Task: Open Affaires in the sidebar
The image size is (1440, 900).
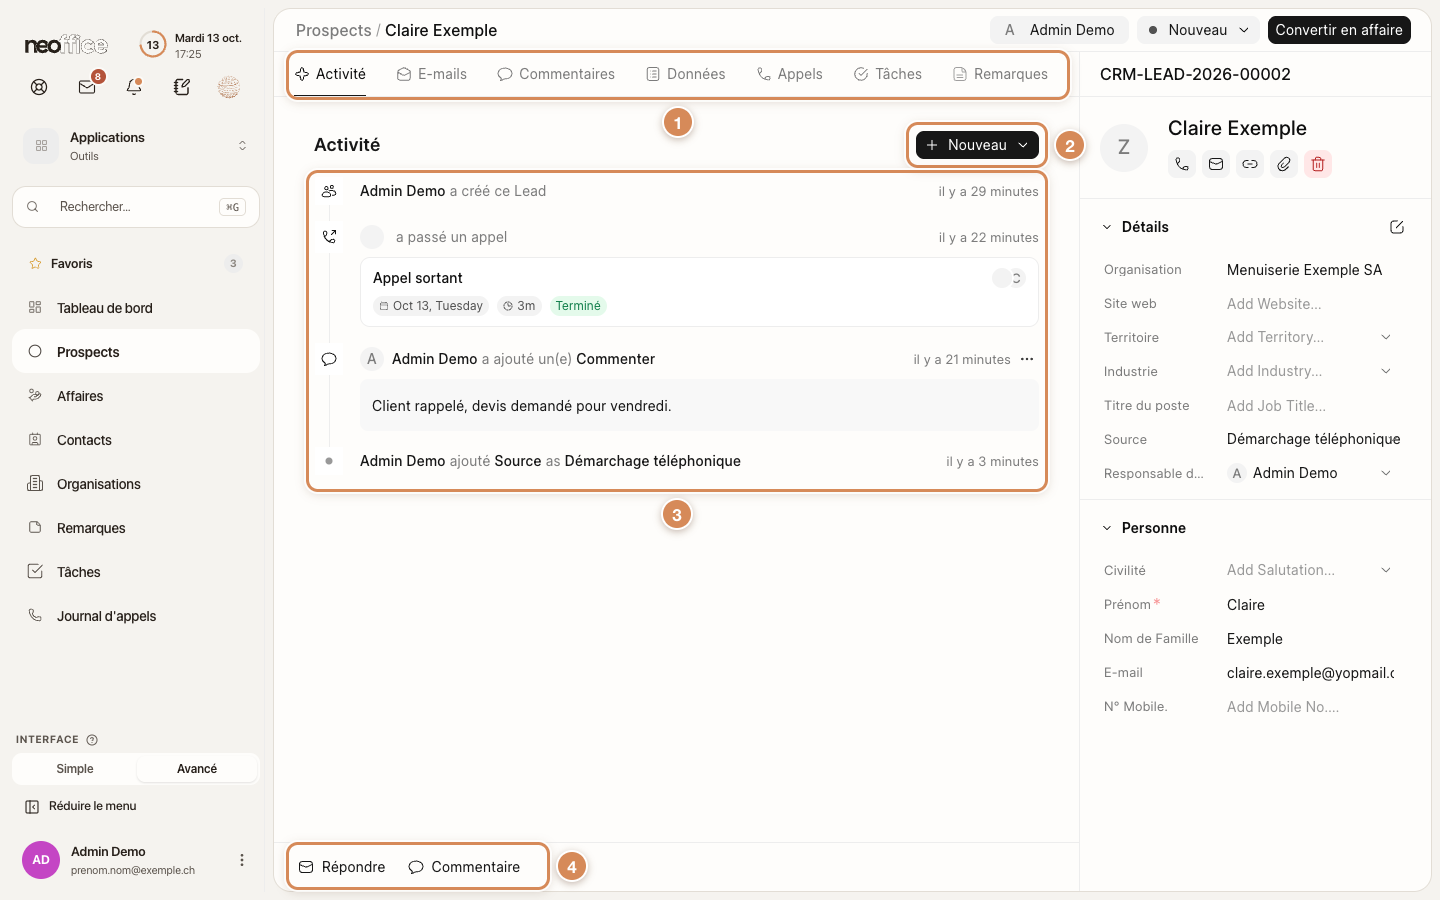Action: pos(136,396)
